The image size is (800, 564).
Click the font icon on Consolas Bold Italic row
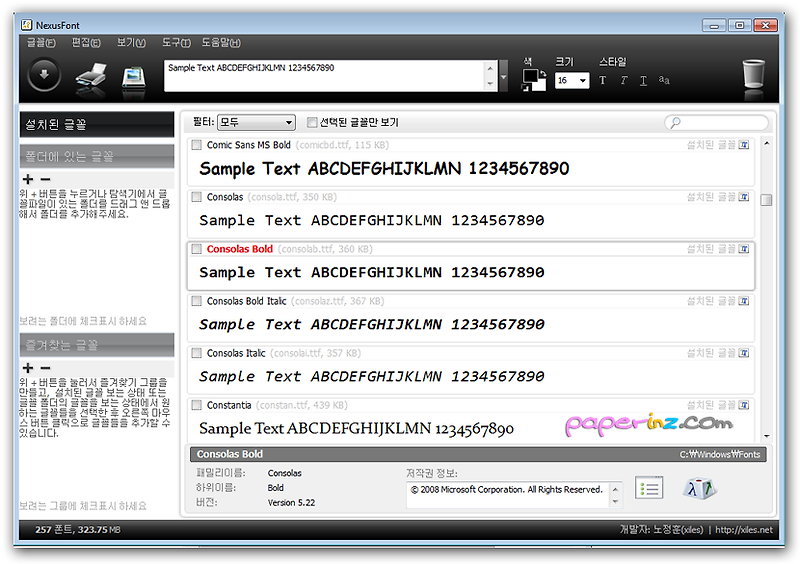point(744,301)
